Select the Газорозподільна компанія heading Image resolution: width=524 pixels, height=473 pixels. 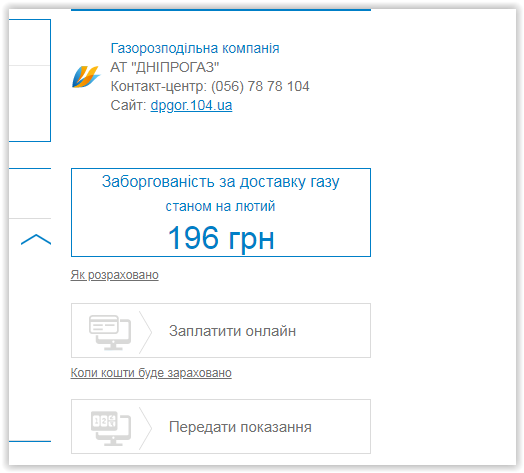pyautogui.click(x=195, y=48)
